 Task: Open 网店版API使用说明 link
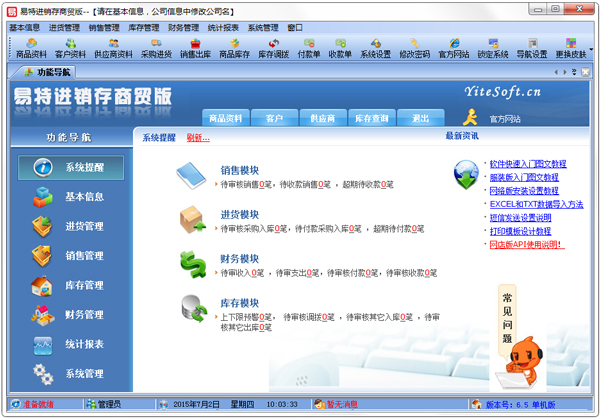click(x=527, y=245)
